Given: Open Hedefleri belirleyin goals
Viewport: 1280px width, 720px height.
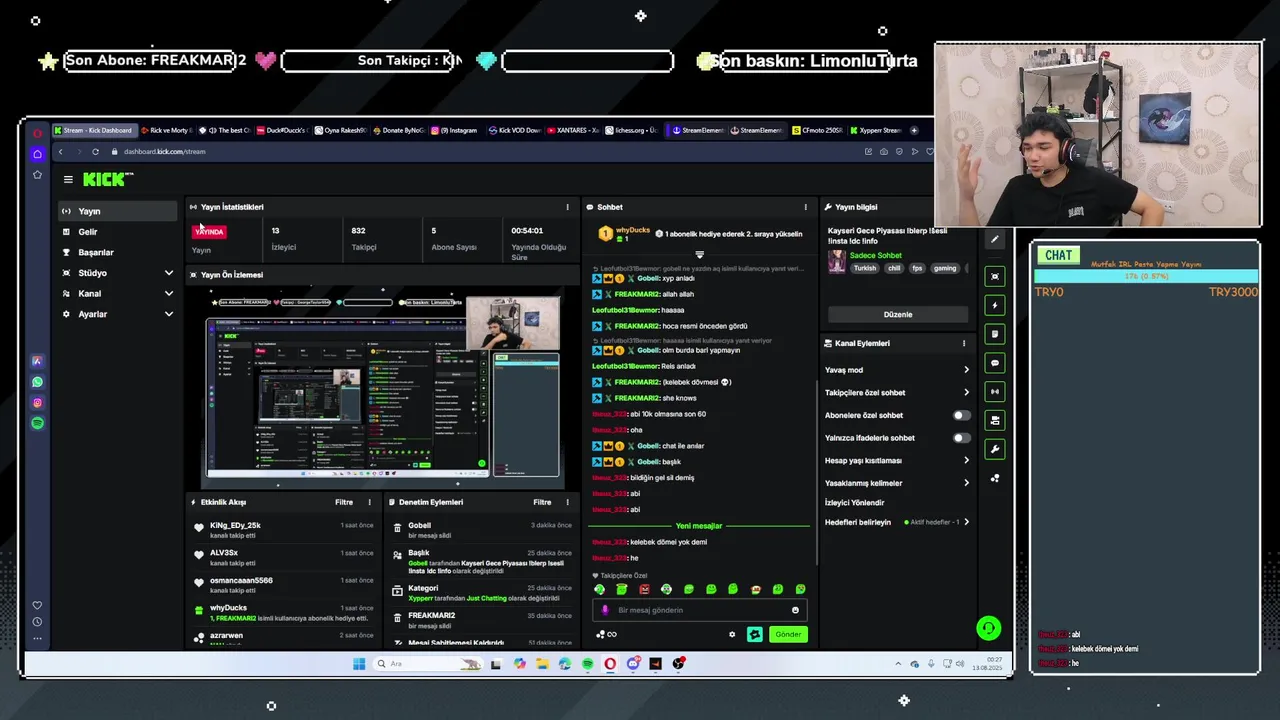Looking at the screenshot, I should coord(897,522).
